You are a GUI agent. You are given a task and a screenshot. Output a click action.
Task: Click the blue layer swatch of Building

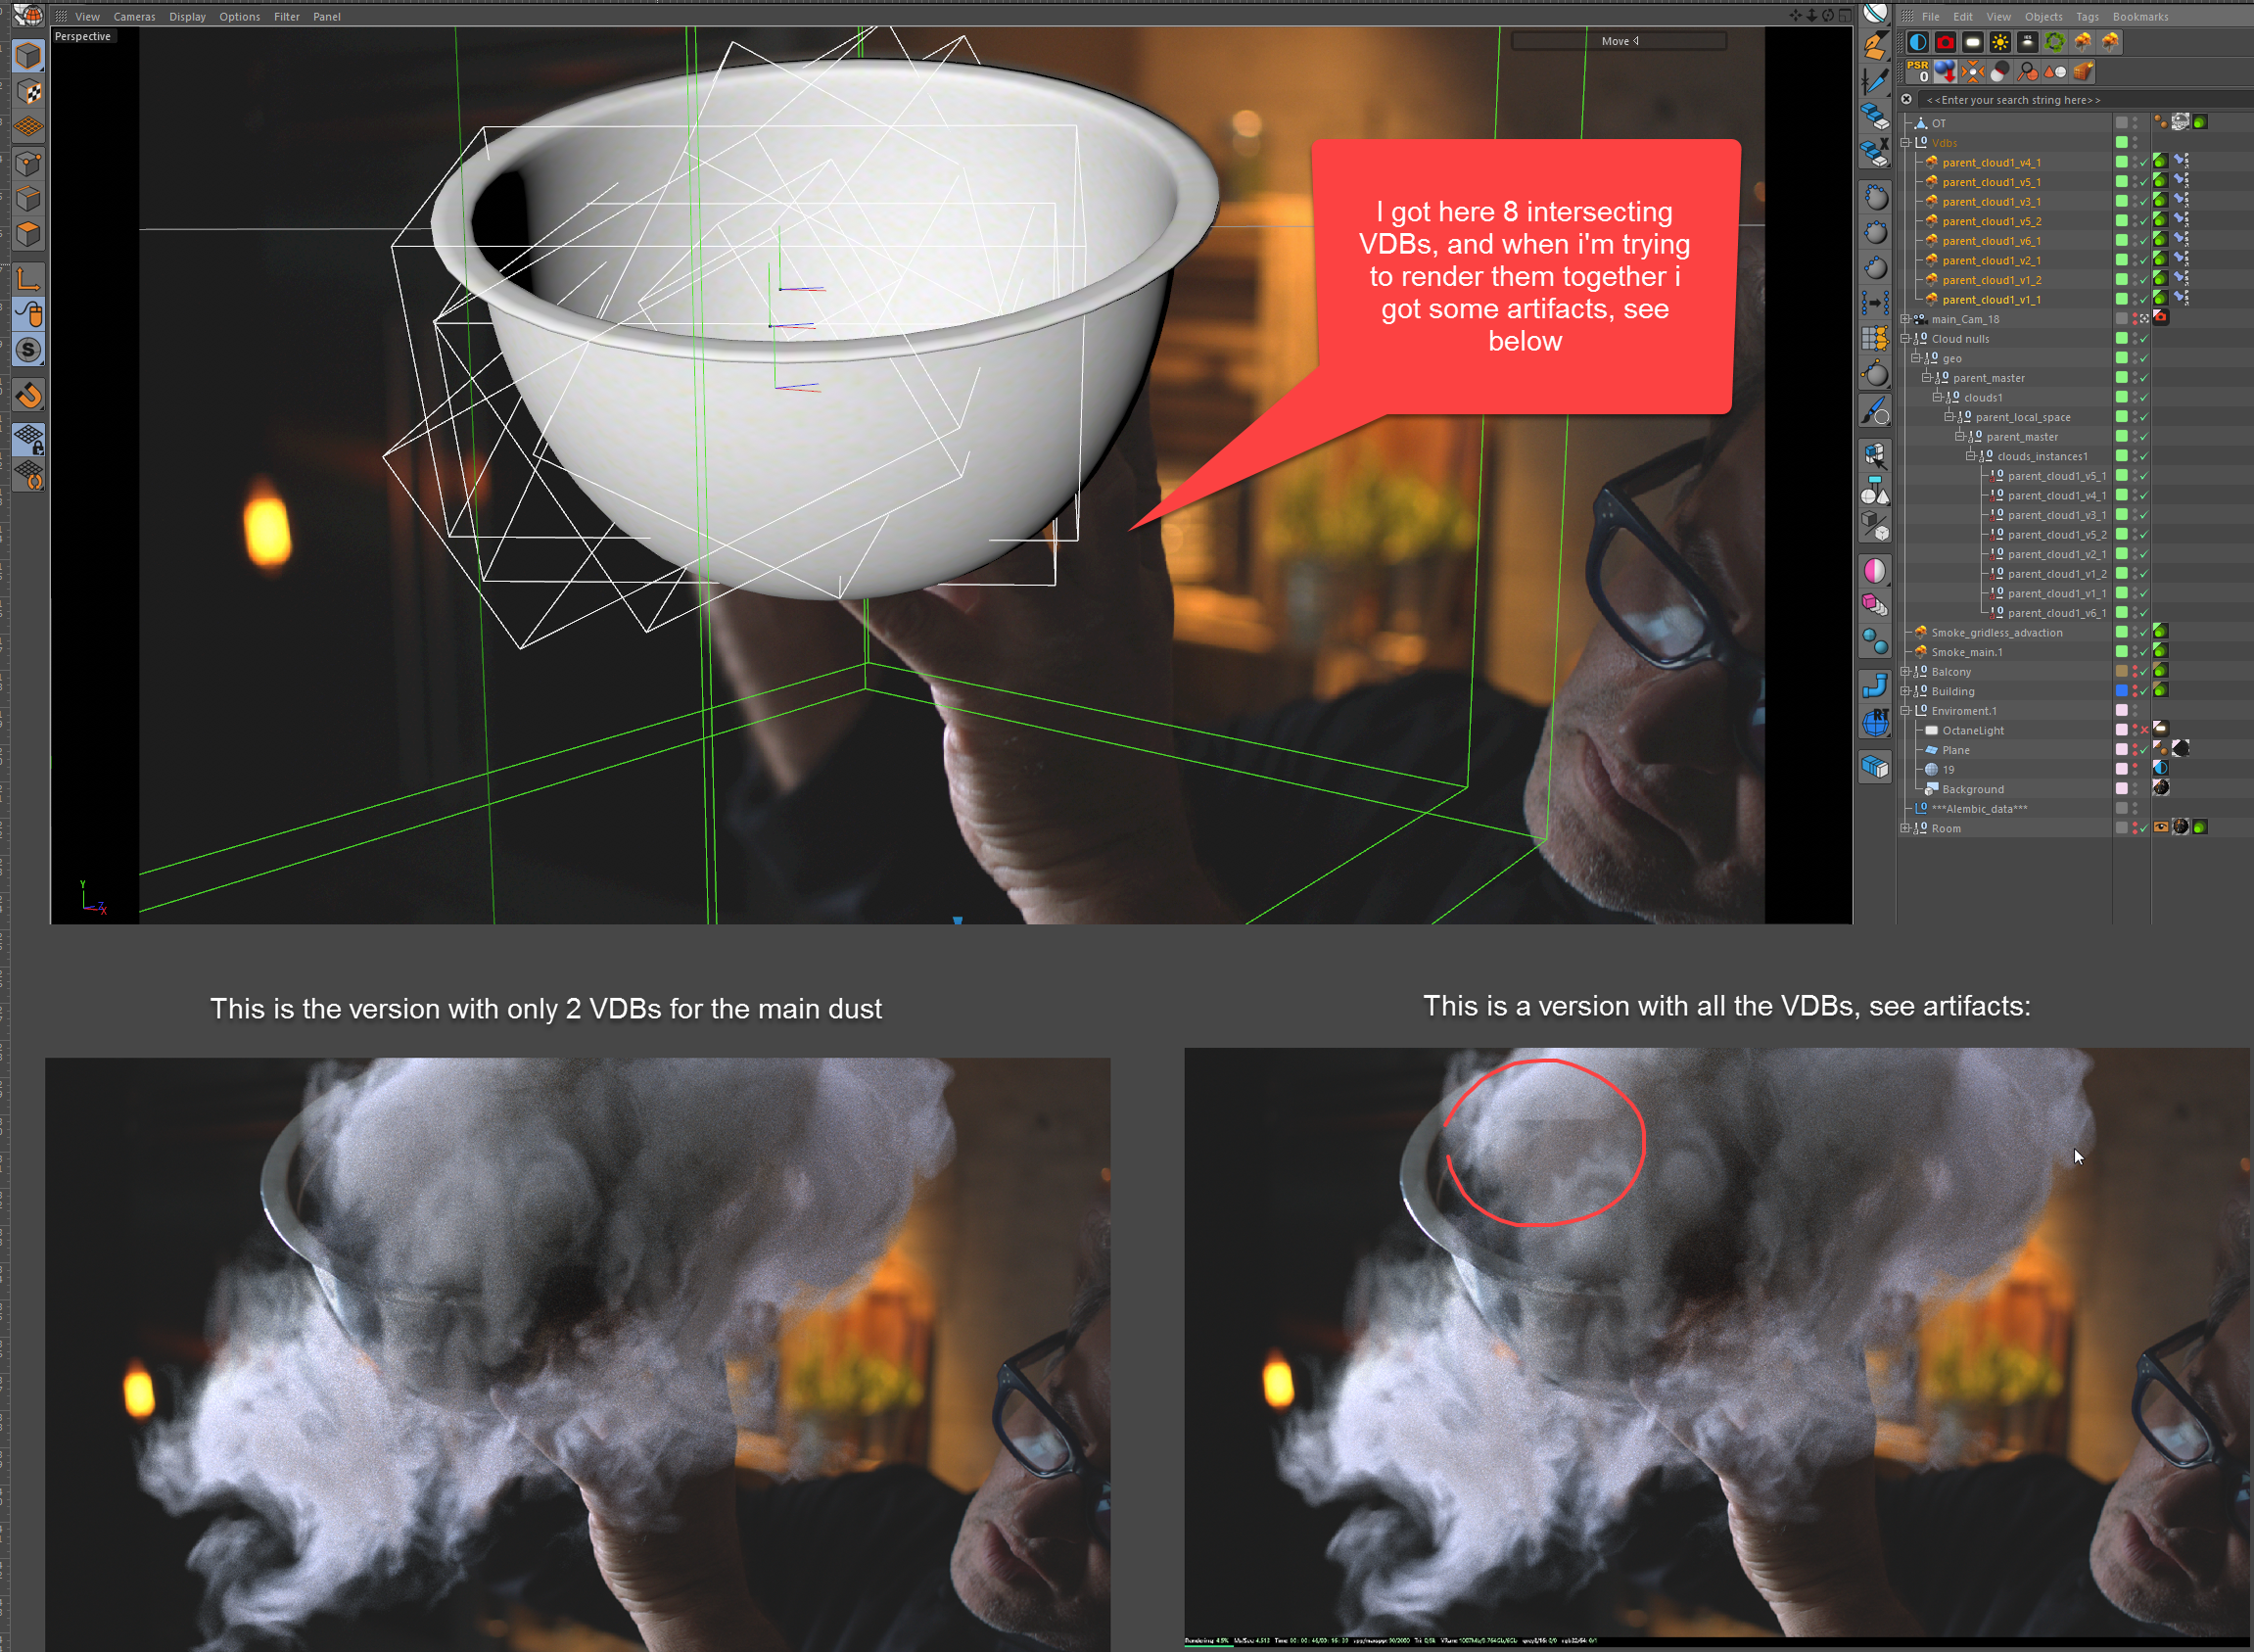(x=2121, y=691)
